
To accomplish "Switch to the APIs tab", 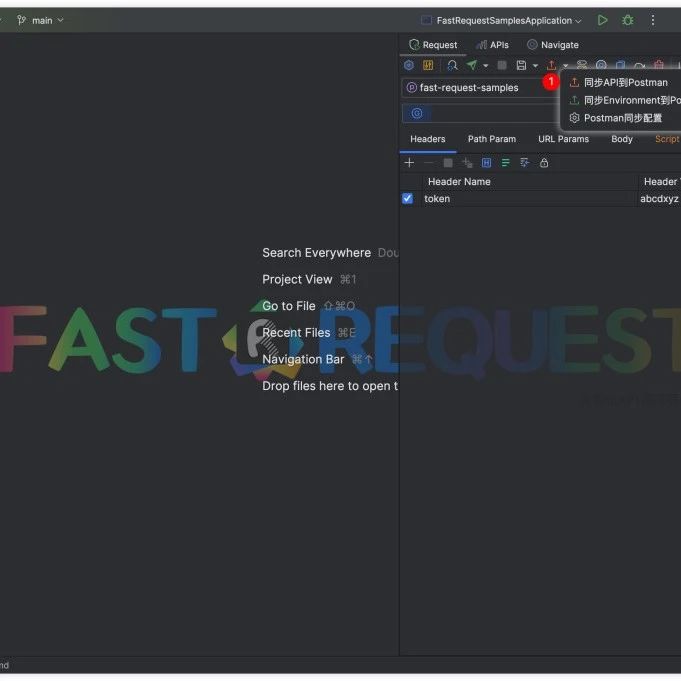I will 493,45.
